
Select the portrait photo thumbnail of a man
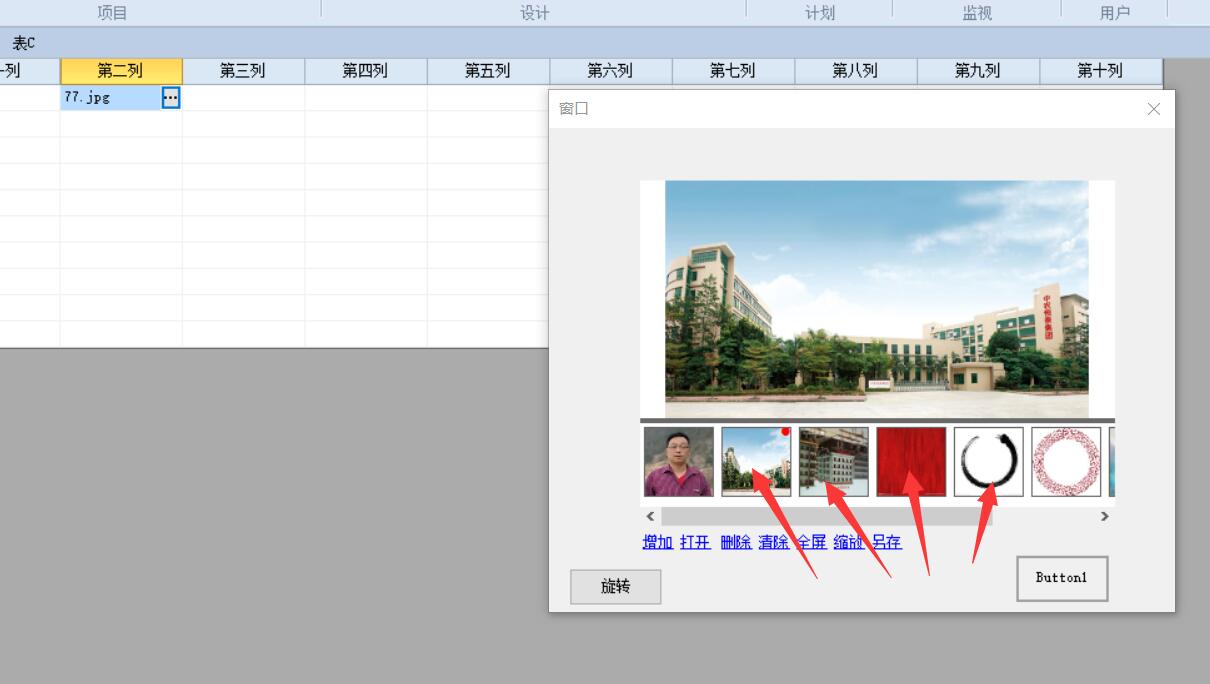(678, 462)
